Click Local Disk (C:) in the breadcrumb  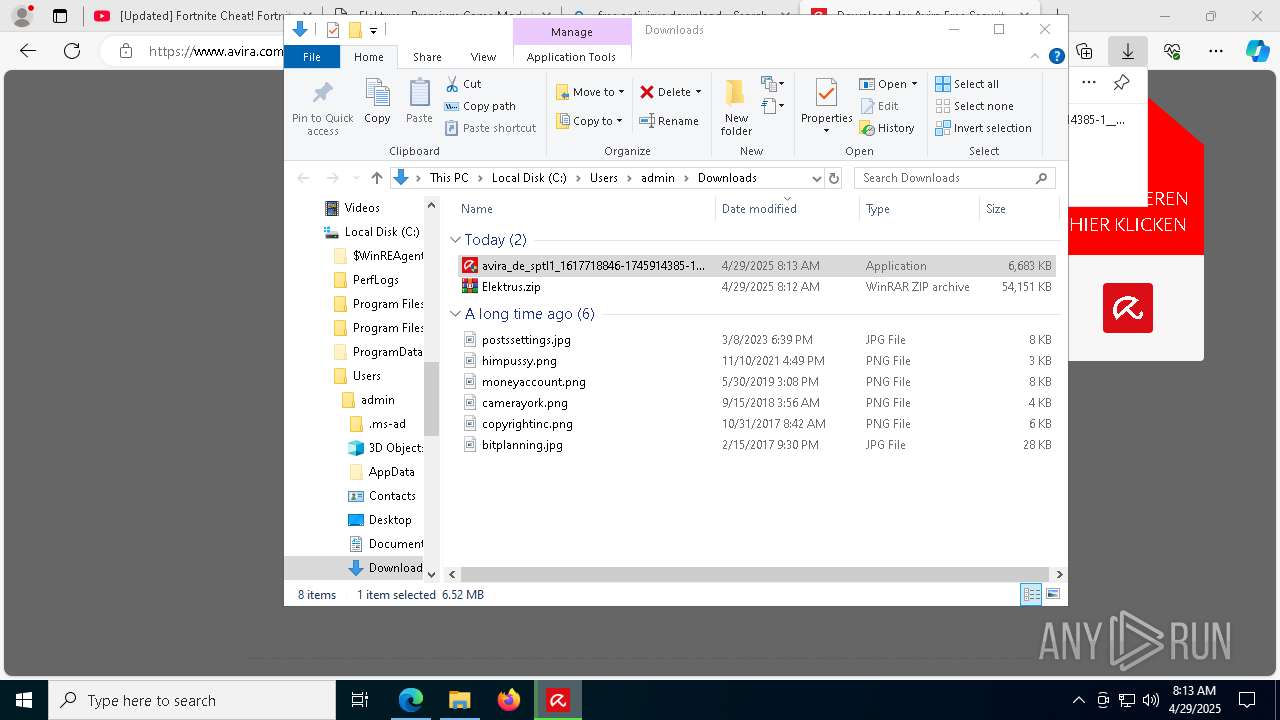click(529, 178)
